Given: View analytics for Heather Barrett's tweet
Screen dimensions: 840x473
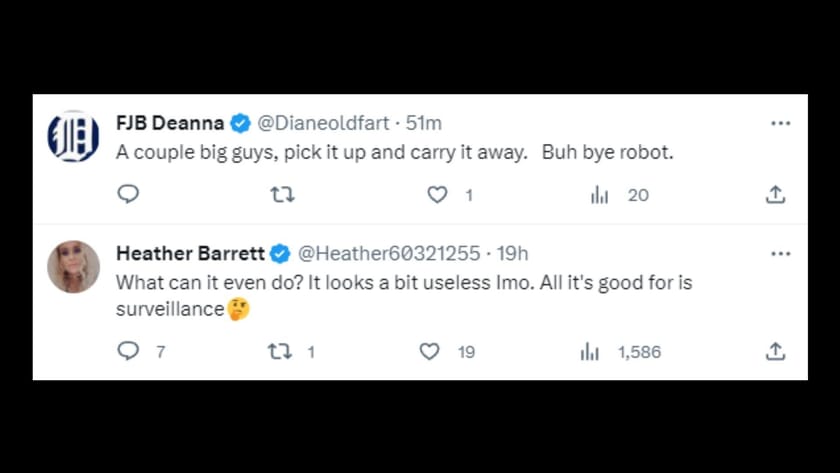Looking at the screenshot, I should tap(590, 352).
